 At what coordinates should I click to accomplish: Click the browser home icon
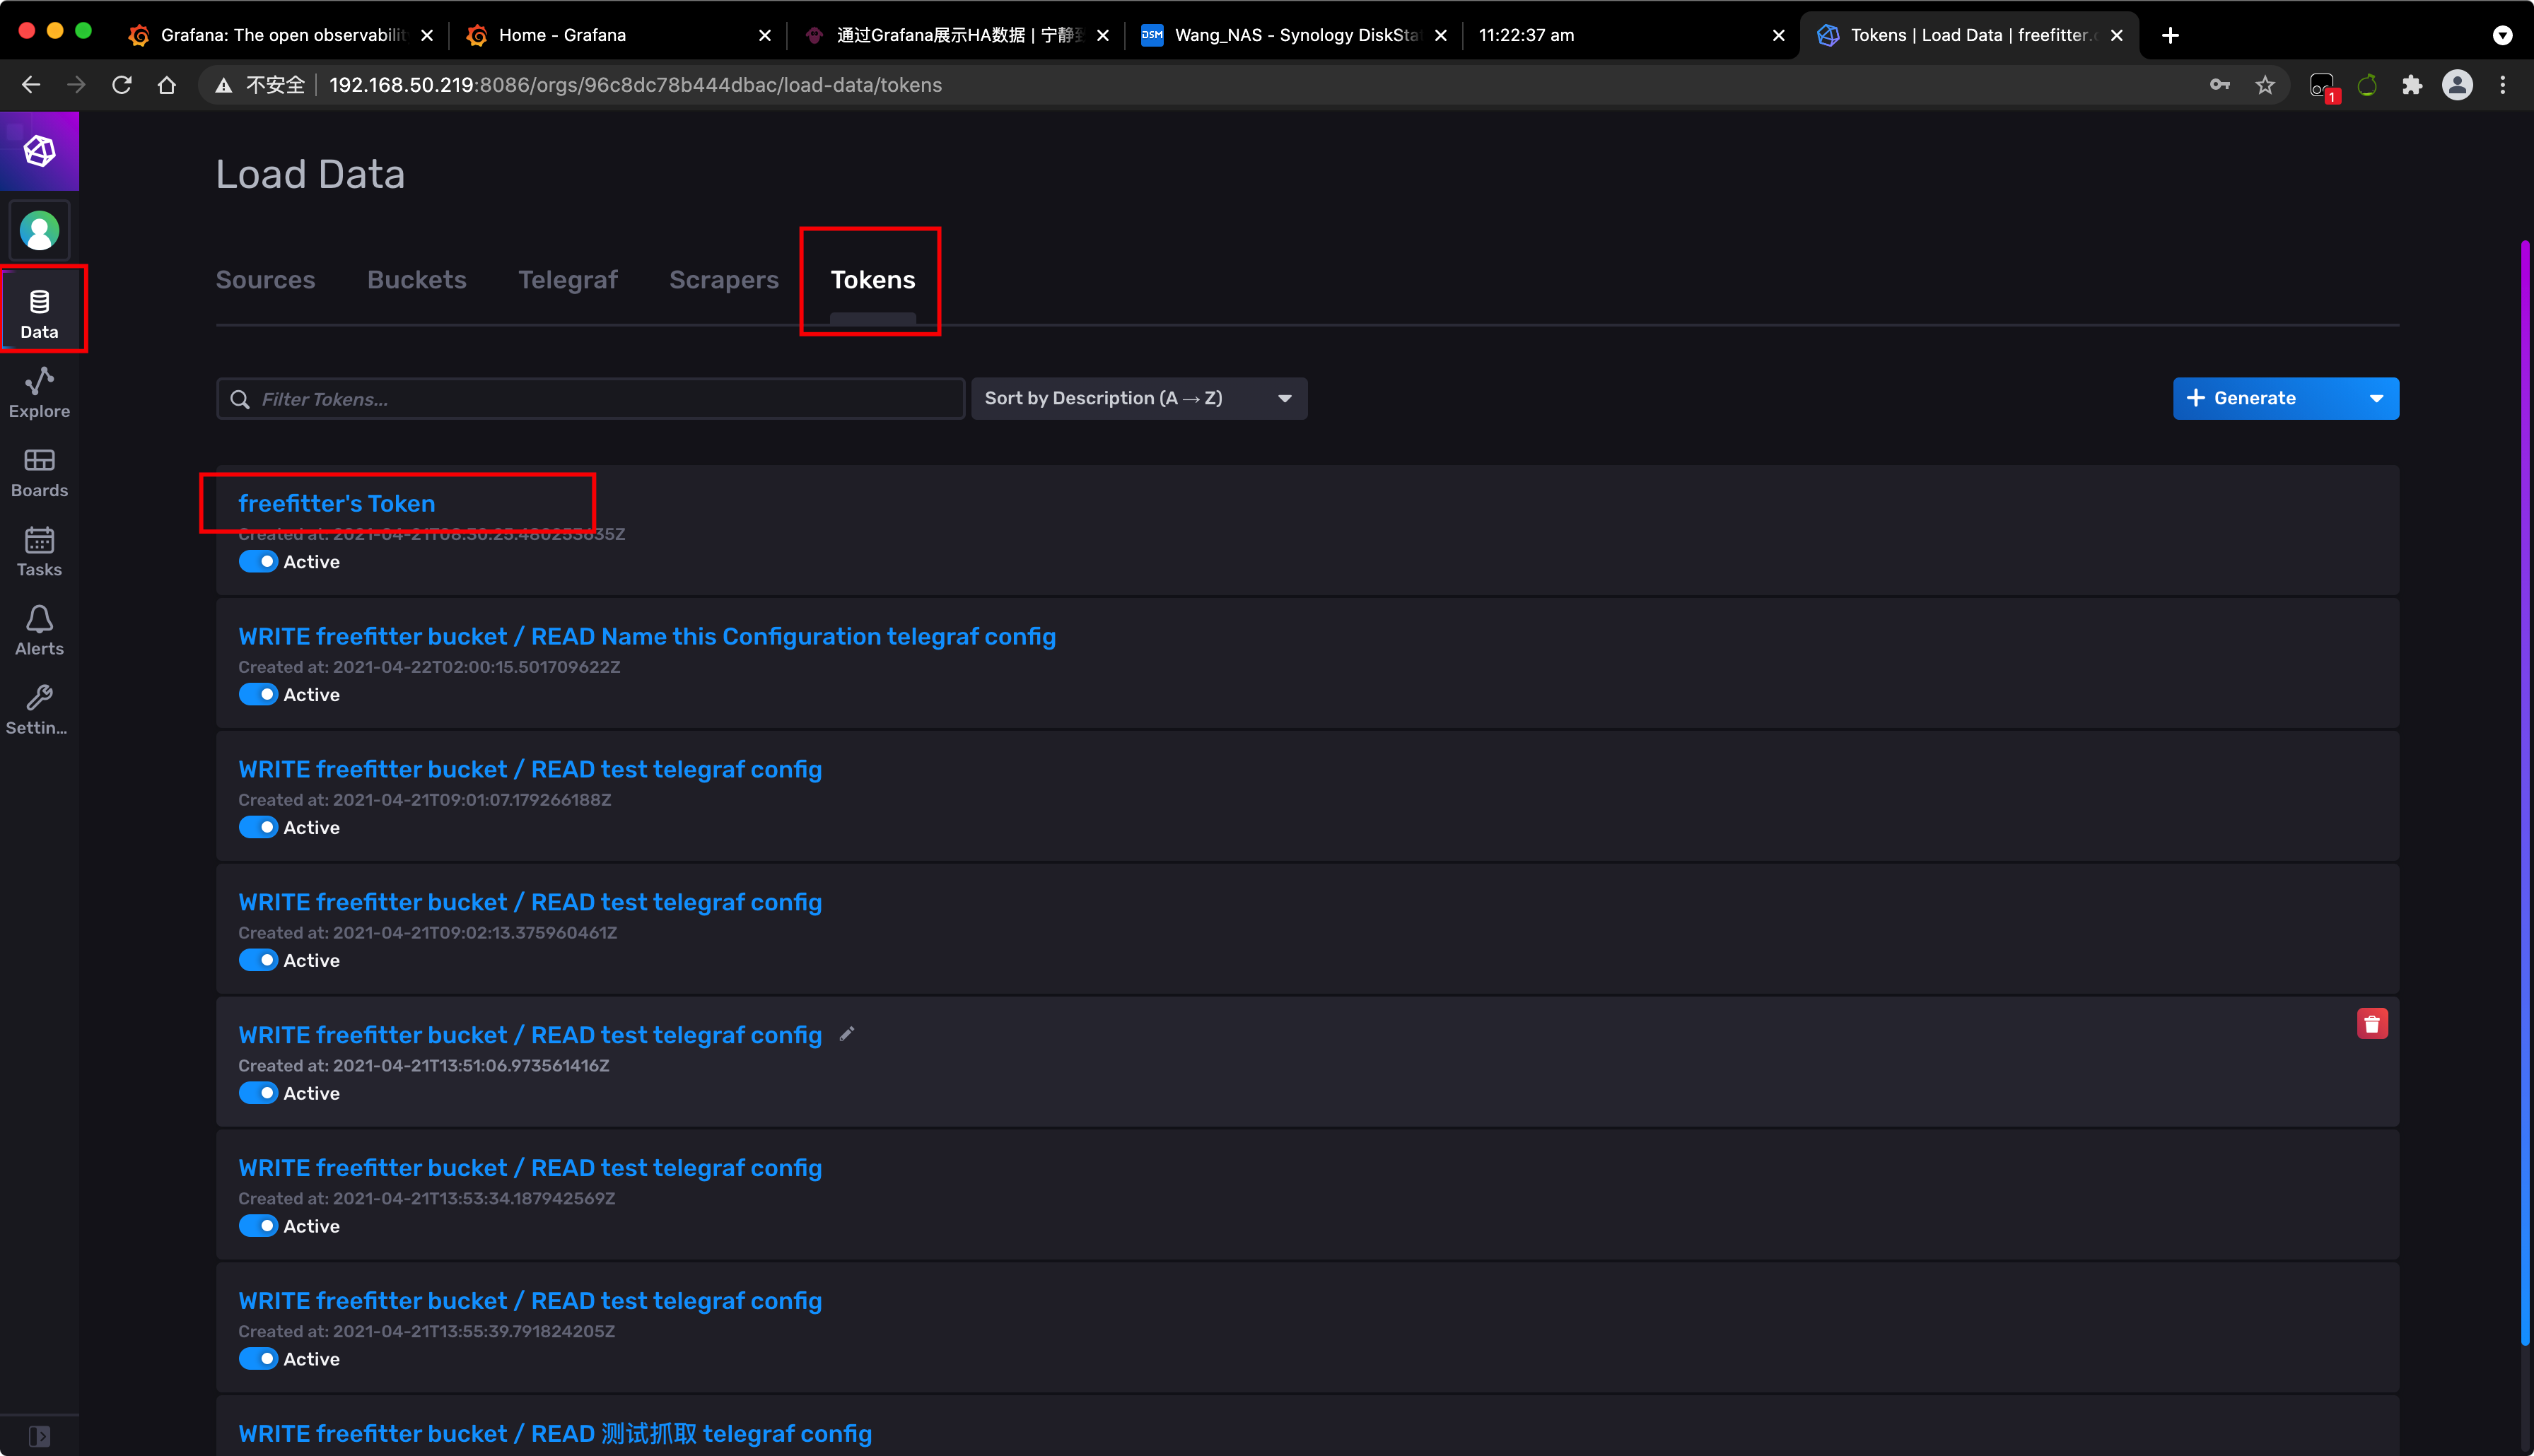pos(167,85)
